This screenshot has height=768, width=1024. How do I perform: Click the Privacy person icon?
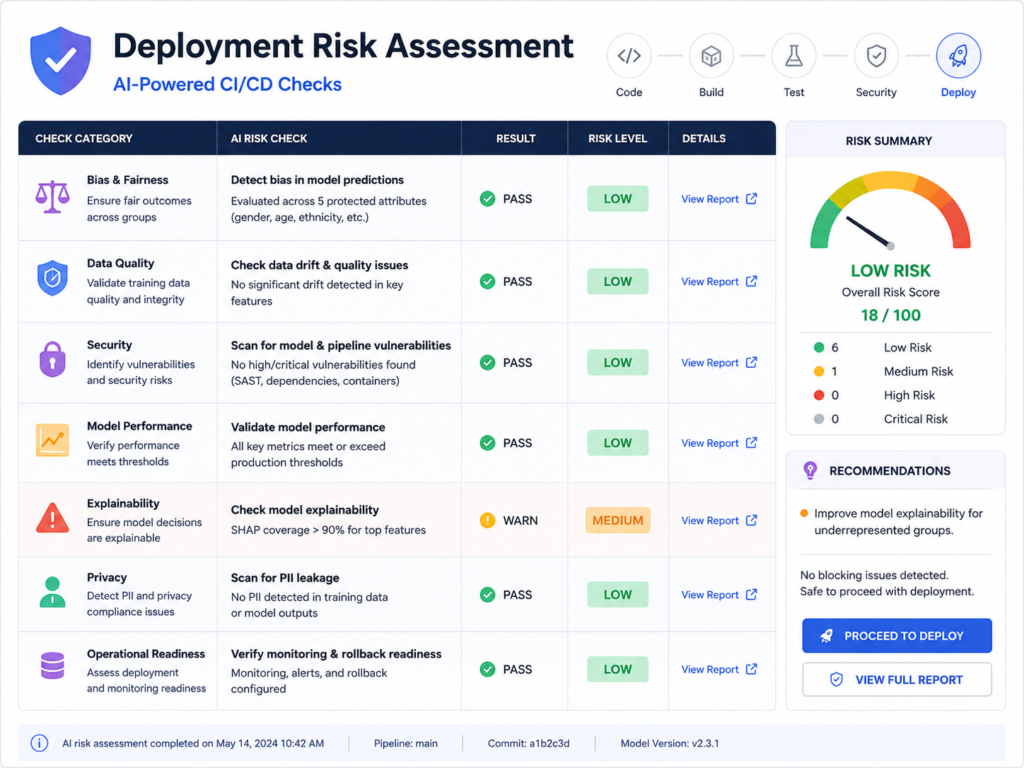(52, 592)
